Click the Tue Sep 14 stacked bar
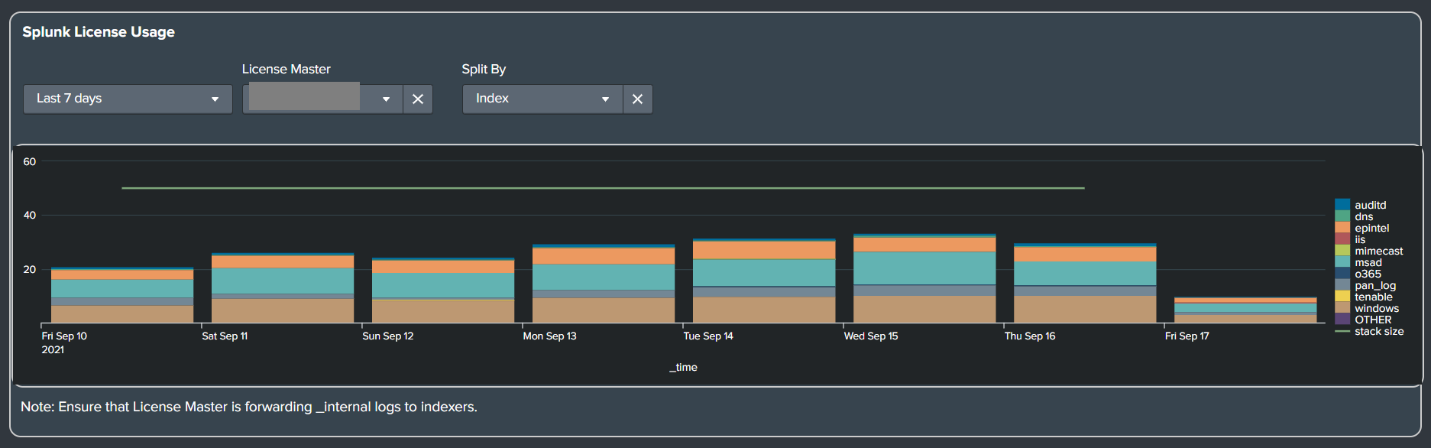This screenshot has height=448, width=1431. point(764,281)
